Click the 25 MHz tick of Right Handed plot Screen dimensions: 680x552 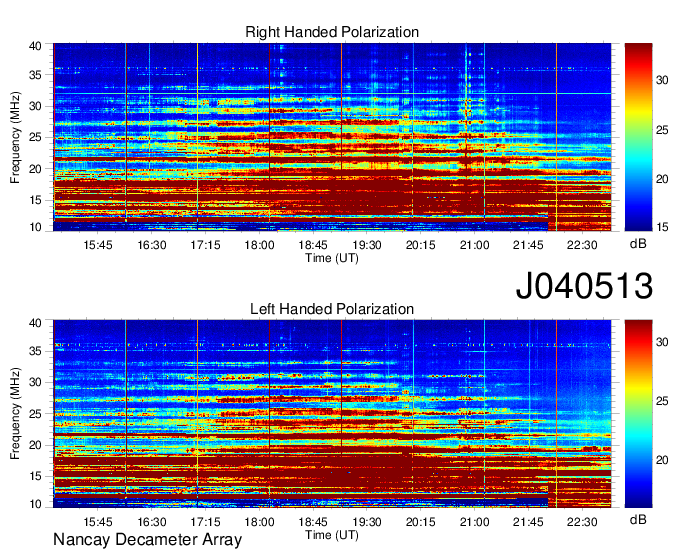pos(35,137)
